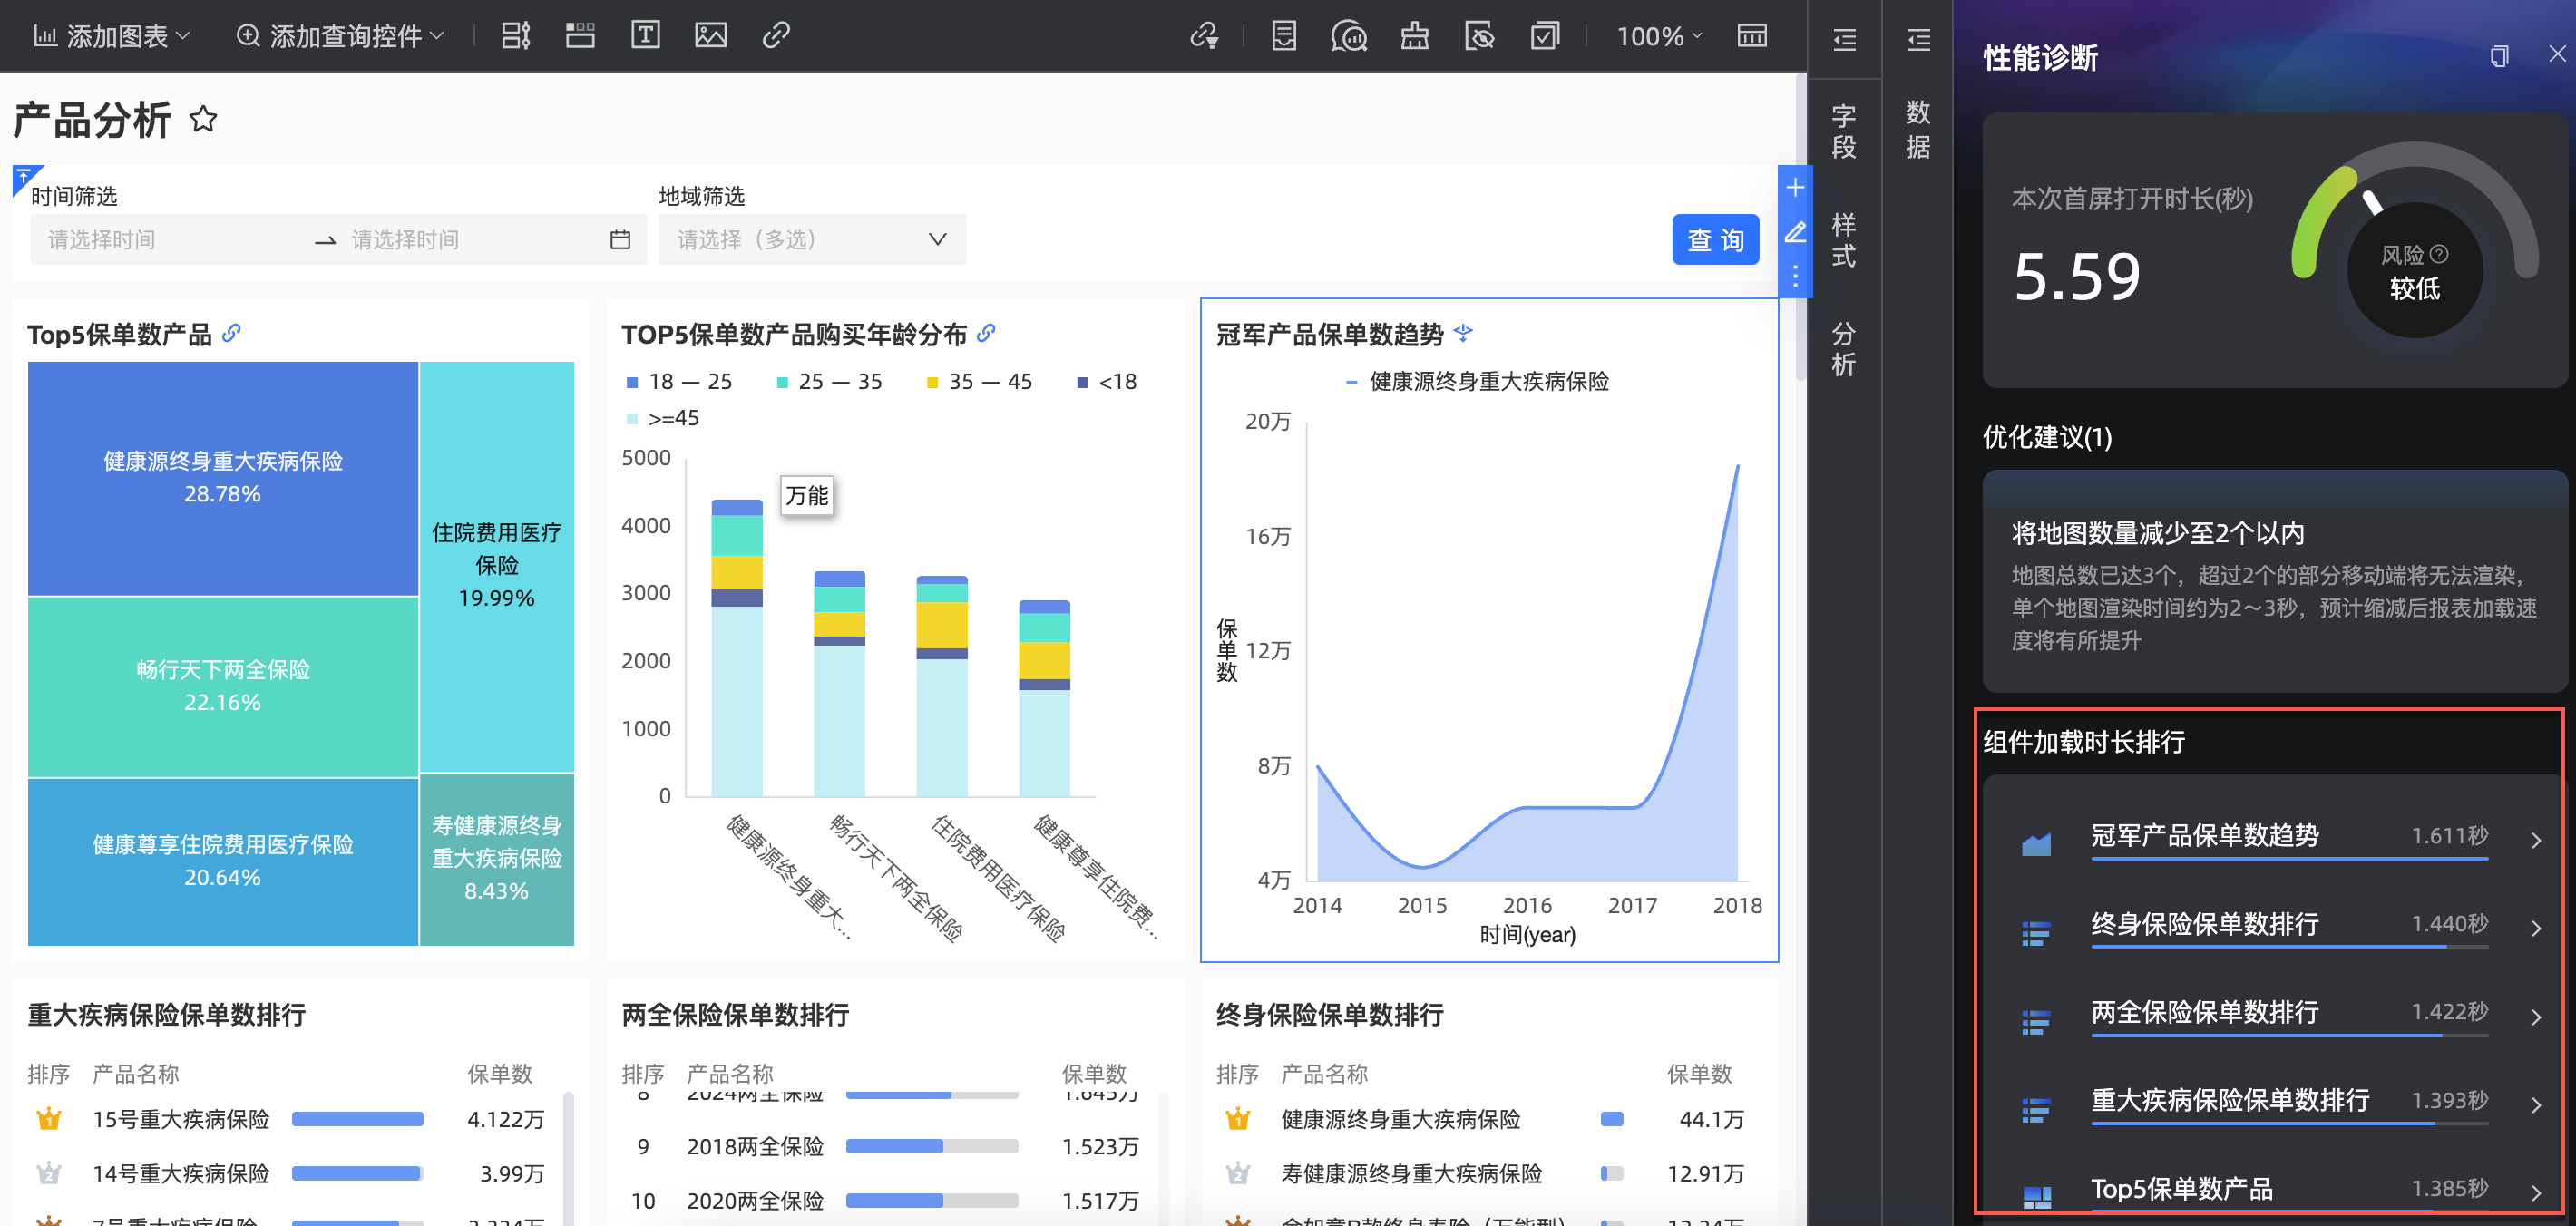This screenshot has height=1226, width=2576.
Task: Favorite the 产品分析 dashboard with star
Action: point(203,119)
